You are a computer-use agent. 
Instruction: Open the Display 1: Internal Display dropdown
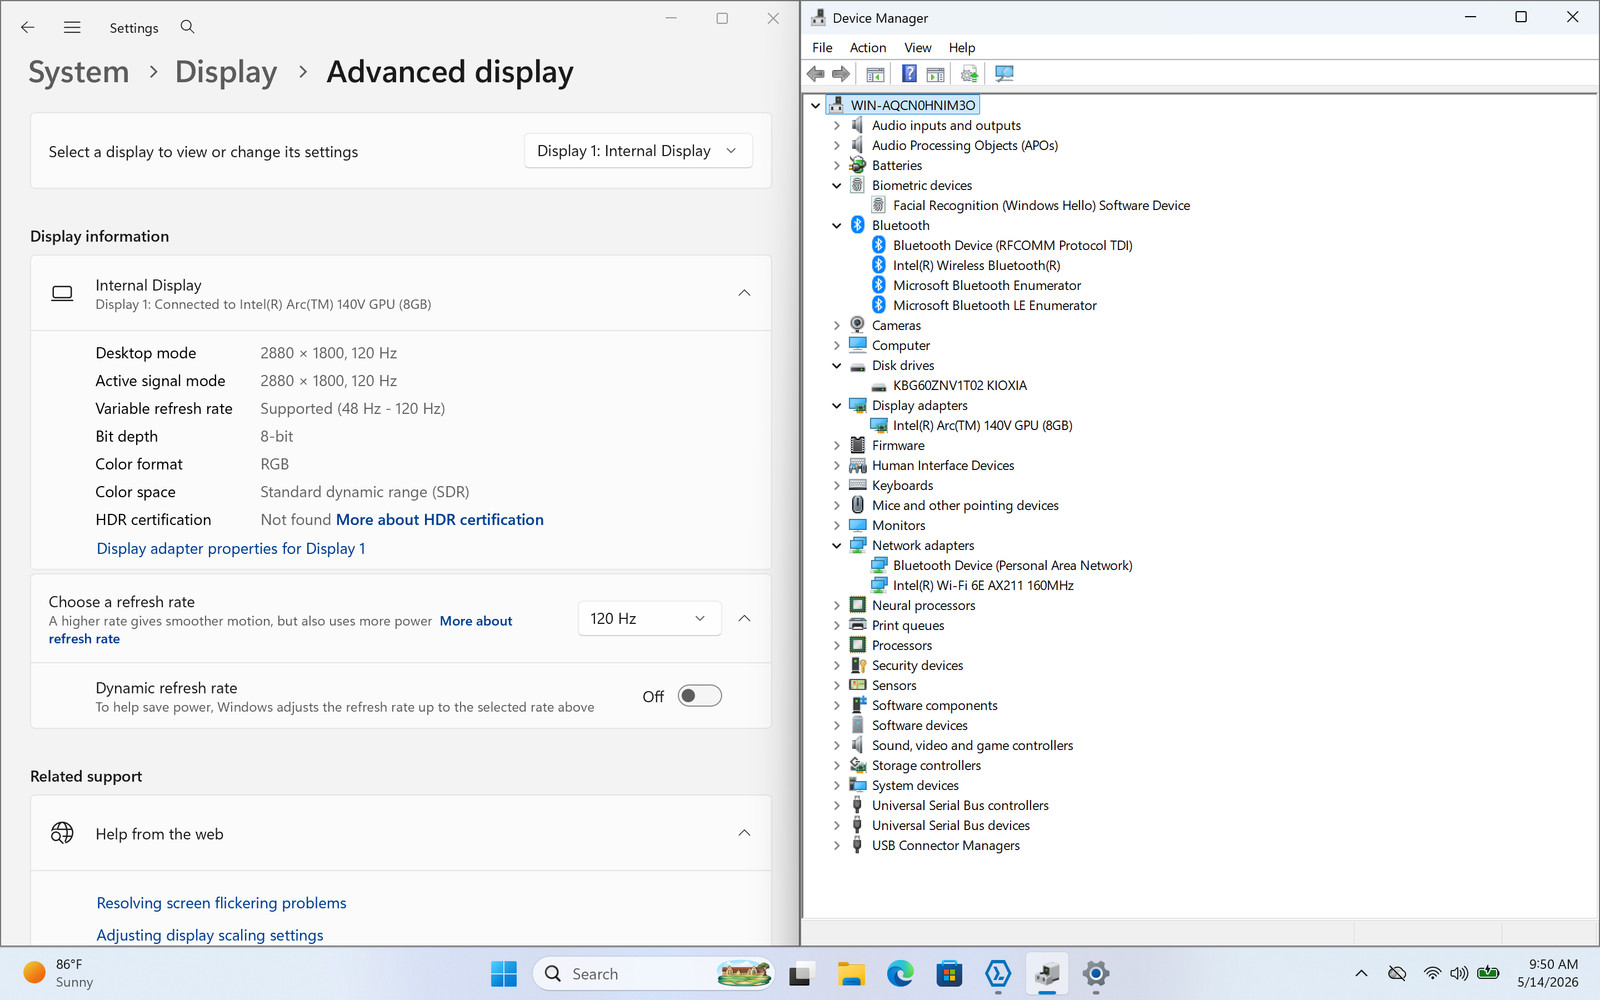point(638,151)
